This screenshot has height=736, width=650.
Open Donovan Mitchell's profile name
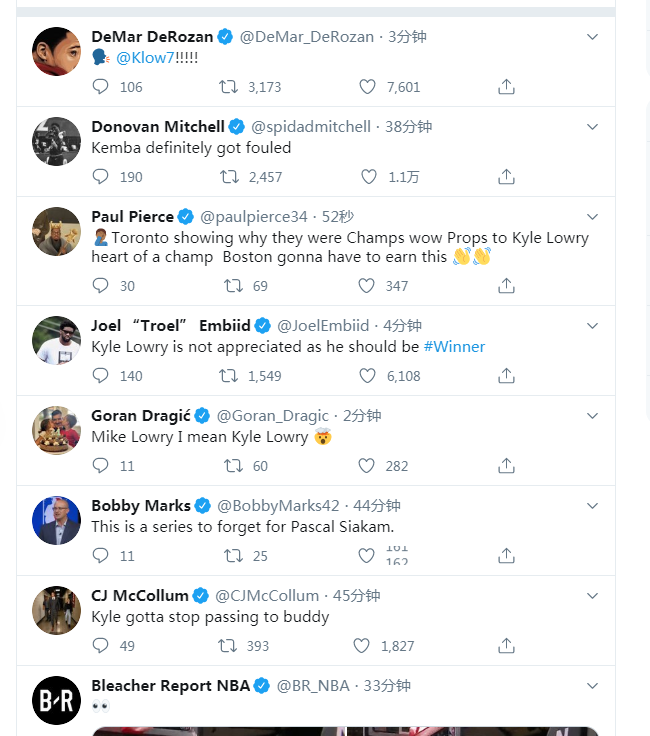[158, 127]
